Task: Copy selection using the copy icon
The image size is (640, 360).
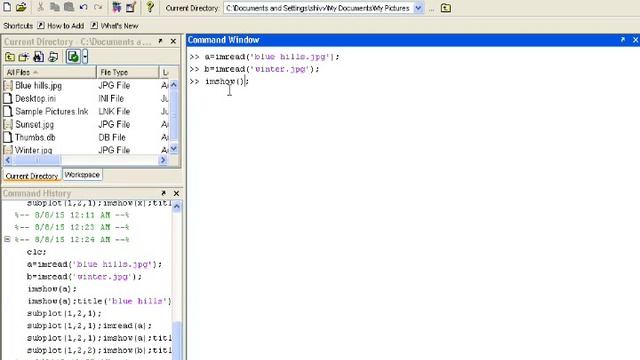Action: coord(55,7)
